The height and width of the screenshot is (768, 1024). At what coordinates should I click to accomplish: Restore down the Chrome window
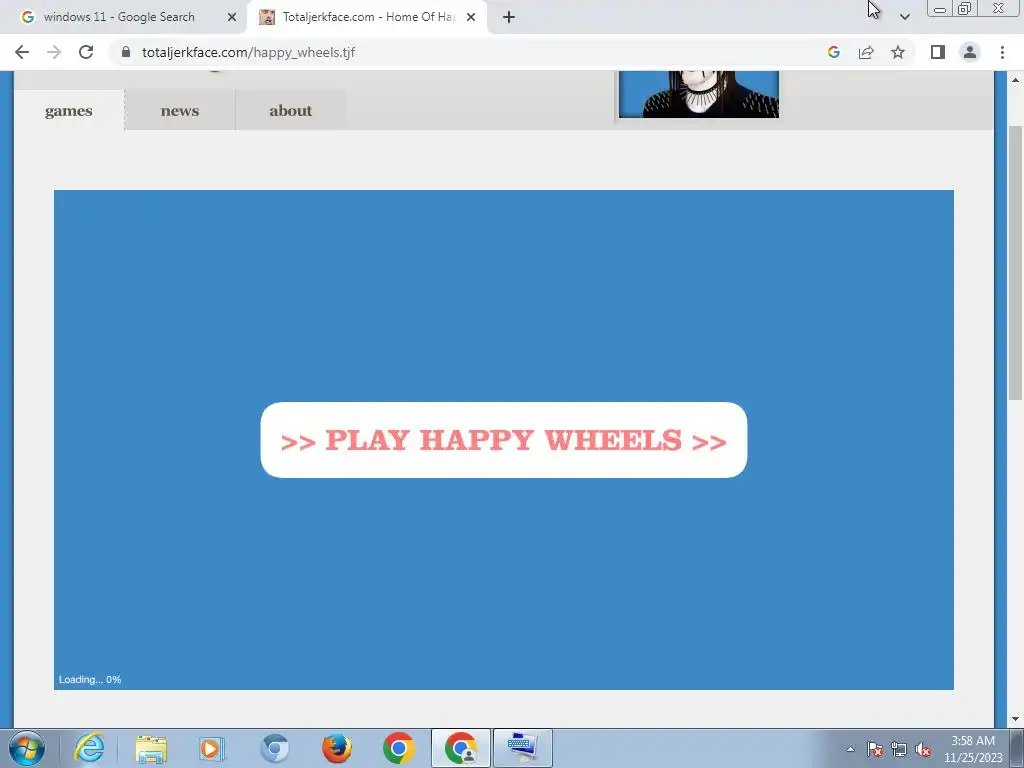[x=965, y=8]
